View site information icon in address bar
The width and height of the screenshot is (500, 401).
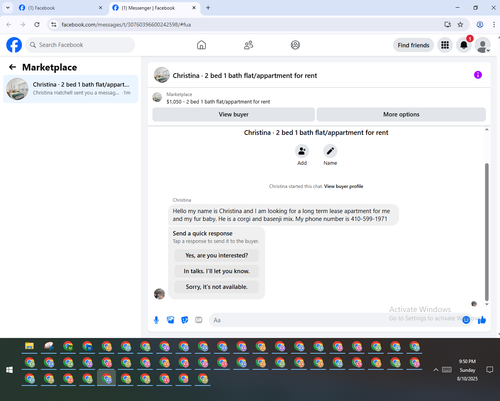coord(54,24)
